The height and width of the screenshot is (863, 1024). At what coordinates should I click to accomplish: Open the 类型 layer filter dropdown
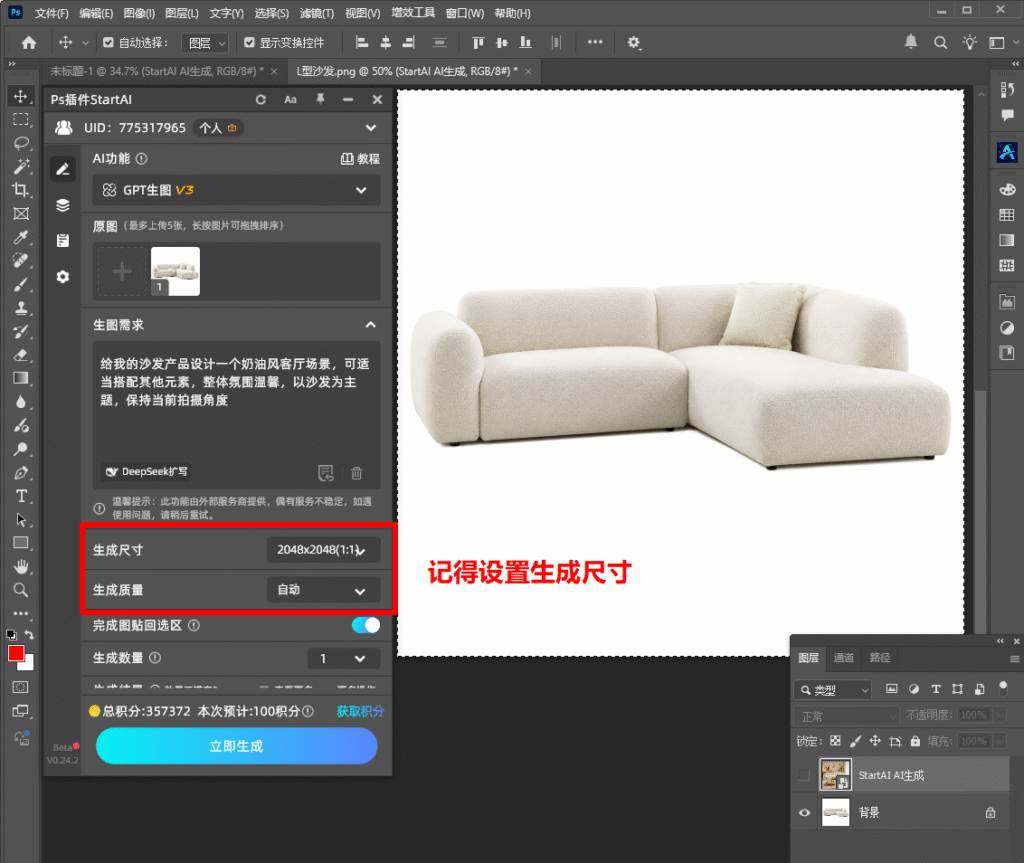833,690
